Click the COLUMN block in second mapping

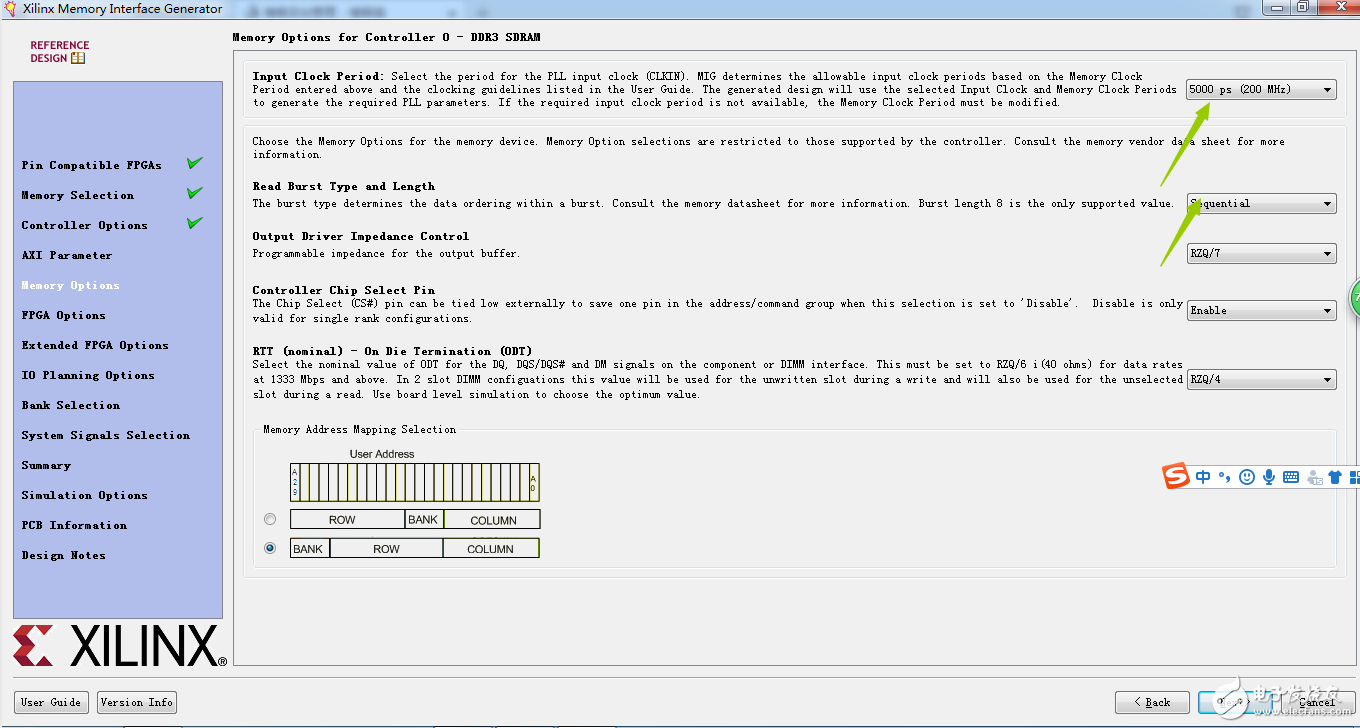490,548
